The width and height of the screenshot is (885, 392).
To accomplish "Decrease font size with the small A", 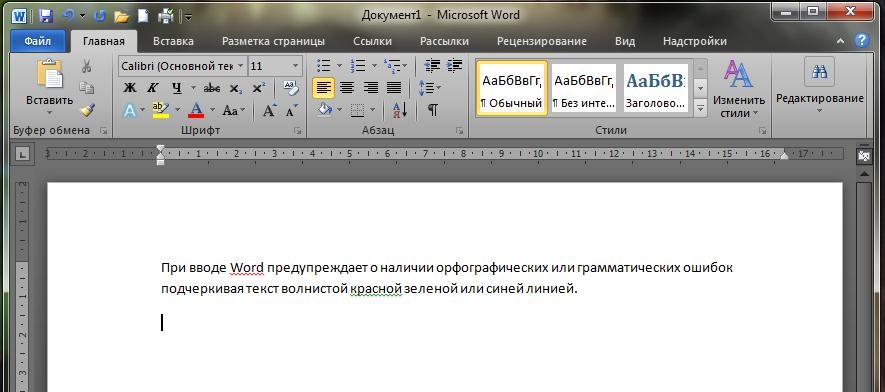I will [x=291, y=111].
